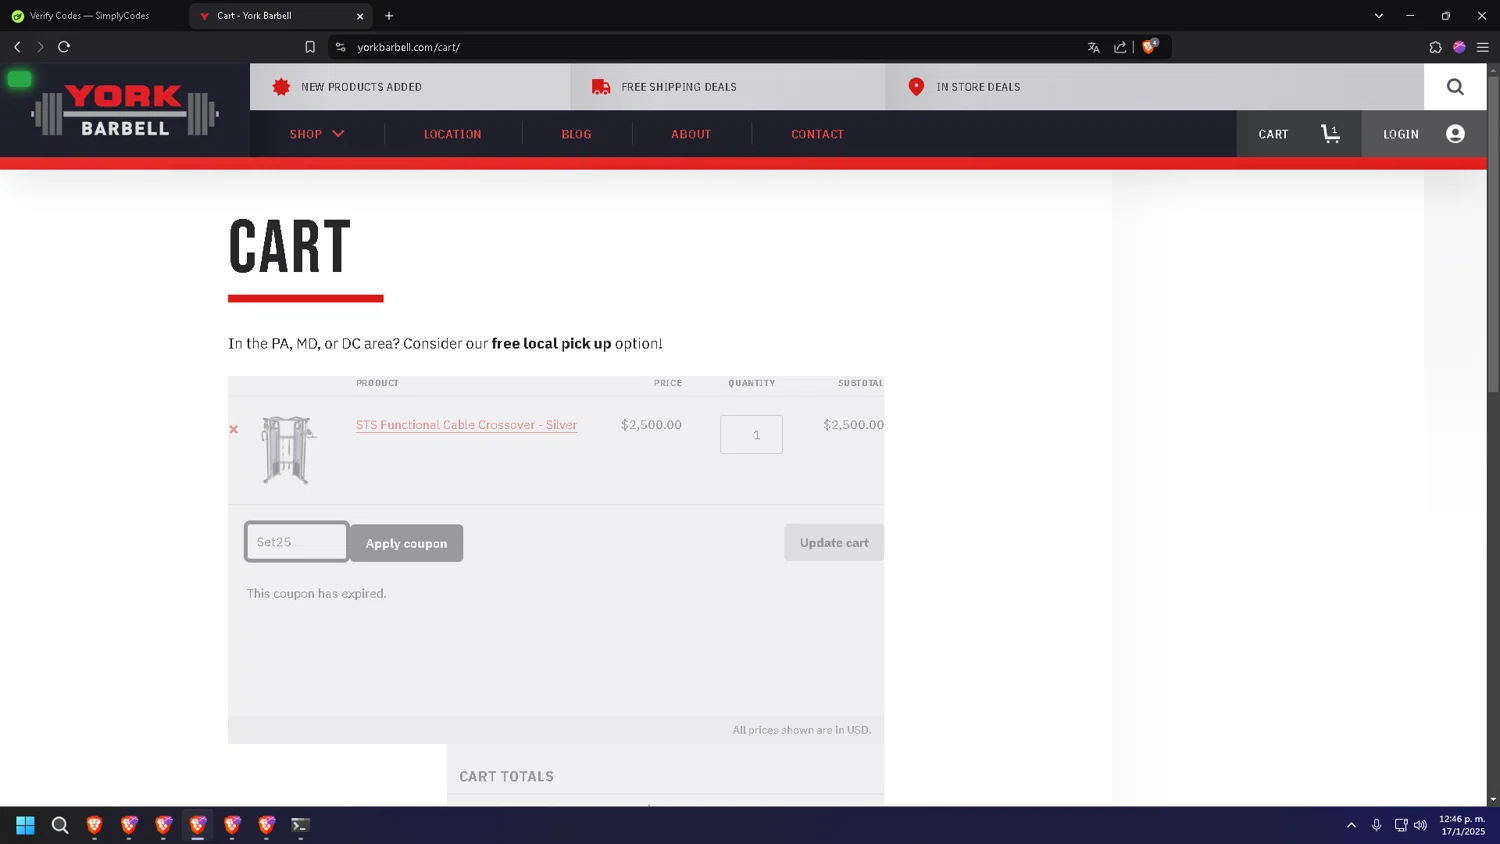Click the page vertical scrollbar
This screenshot has height=844, width=1500.
tap(1493, 235)
